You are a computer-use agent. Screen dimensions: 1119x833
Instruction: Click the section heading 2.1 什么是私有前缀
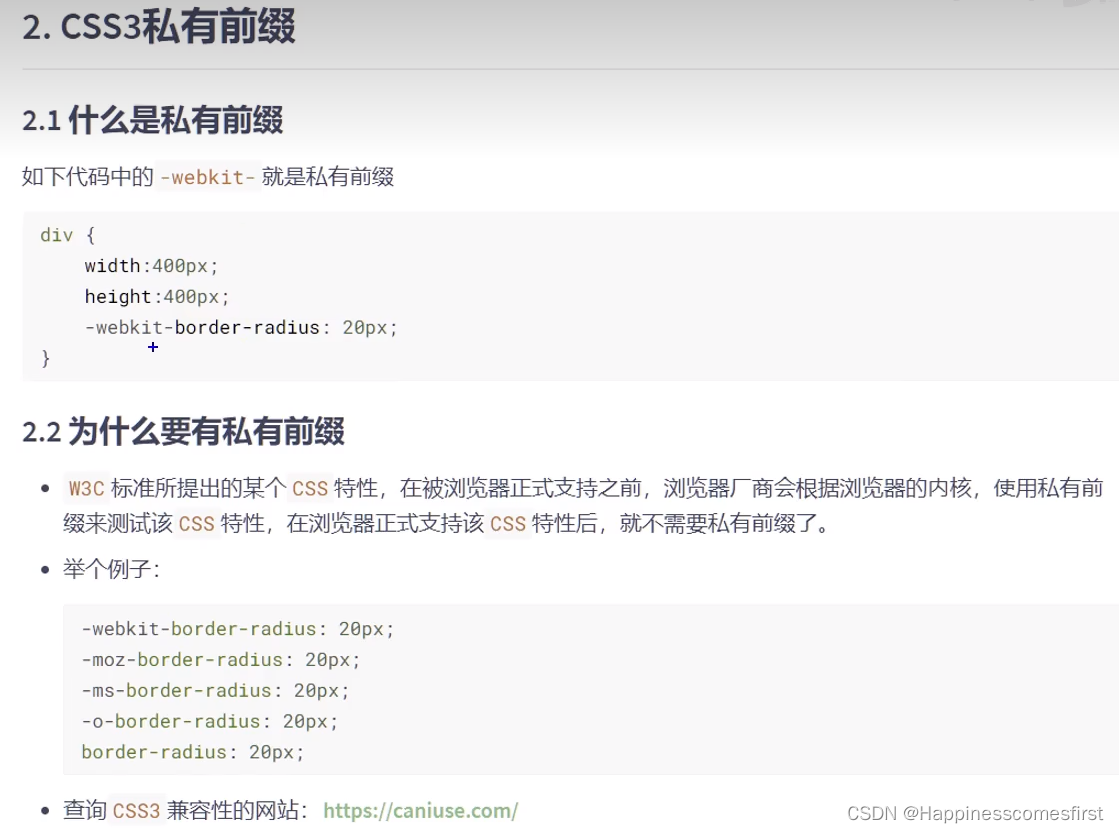point(153,120)
